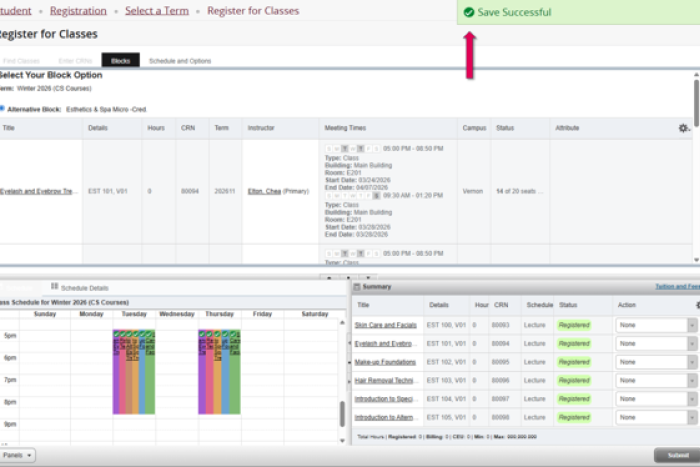
Task: Open Skin Care and Facials in Summary
Action: click(385, 325)
